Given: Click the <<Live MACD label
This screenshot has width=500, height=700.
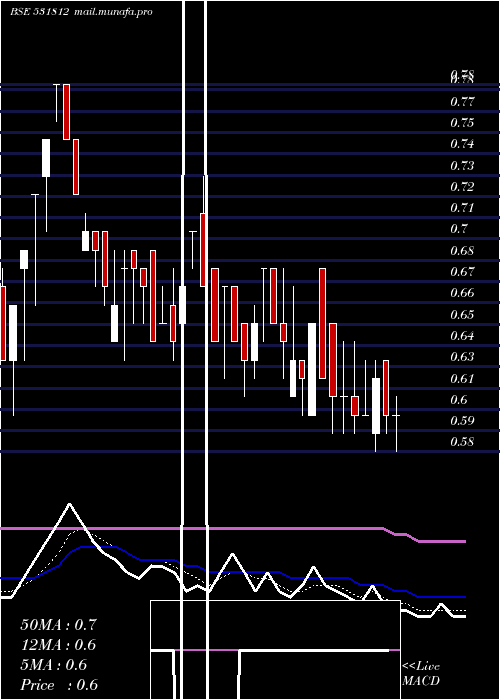Looking at the screenshot, I should click(x=421, y=674).
